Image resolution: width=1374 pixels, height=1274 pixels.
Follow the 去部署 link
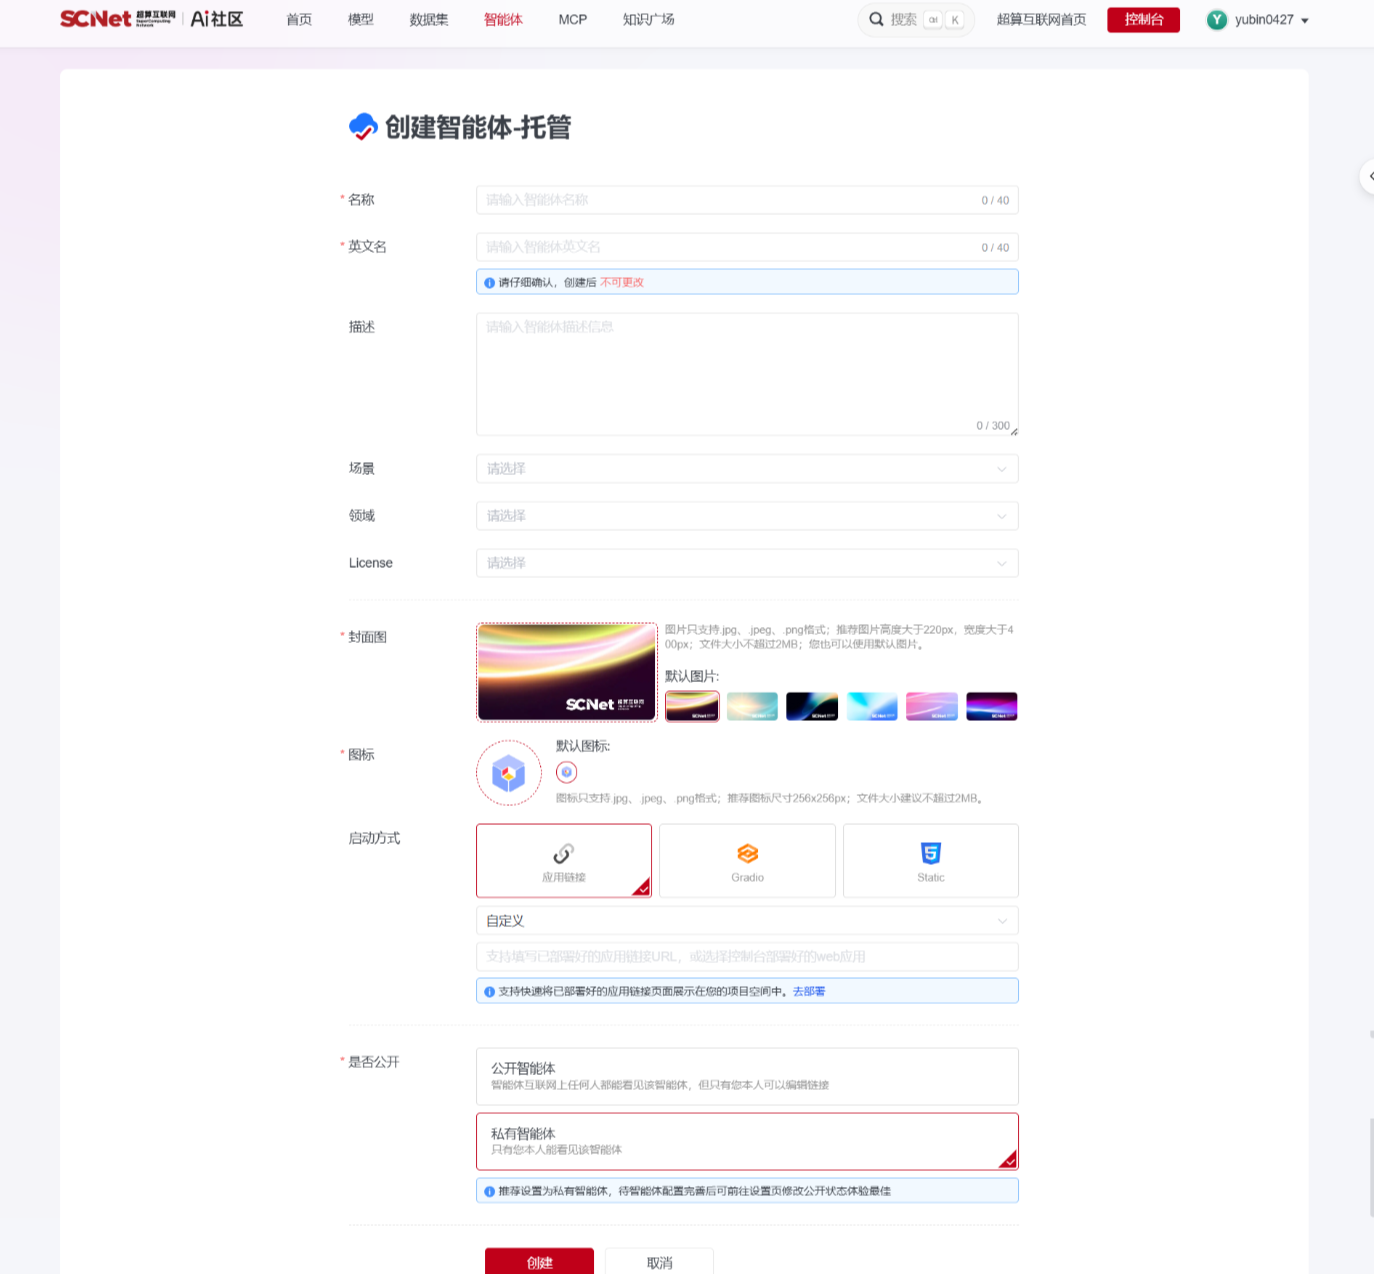pos(809,991)
